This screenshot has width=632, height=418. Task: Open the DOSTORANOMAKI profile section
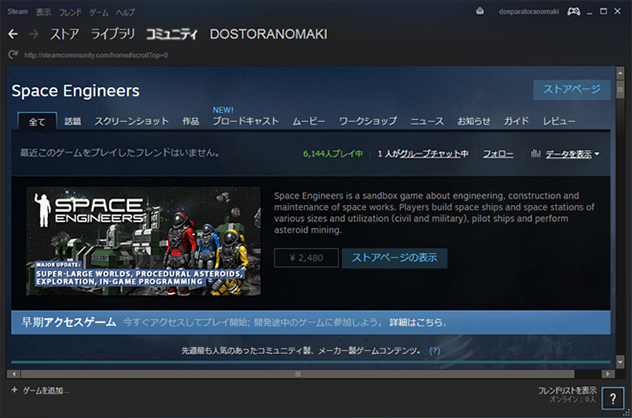pyautogui.click(x=268, y=34)
